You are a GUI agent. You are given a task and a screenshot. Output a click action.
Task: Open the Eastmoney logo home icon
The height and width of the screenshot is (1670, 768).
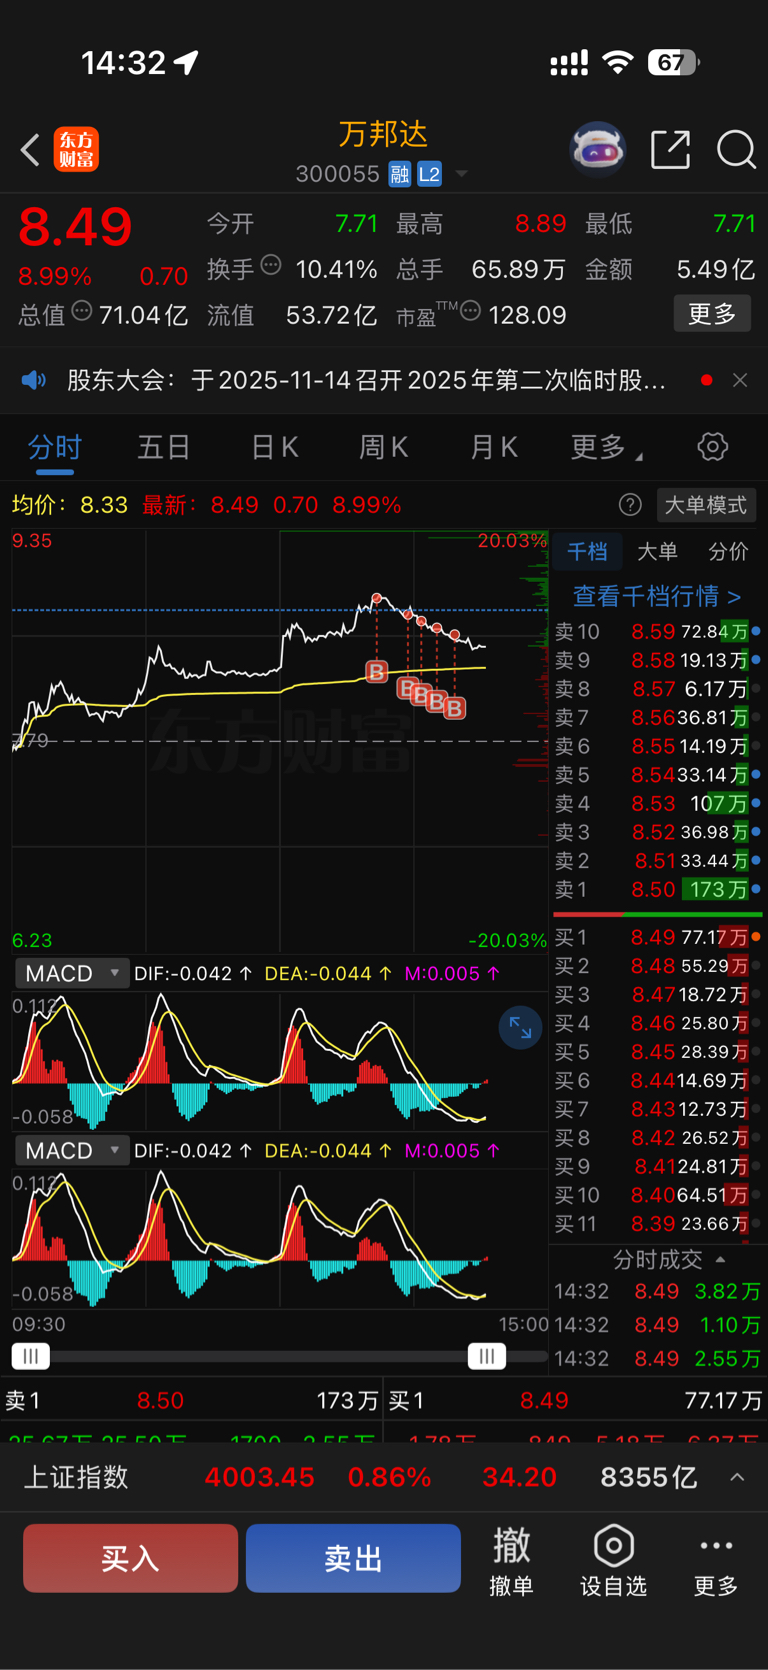pyautogui.click(x=76, y=150)
